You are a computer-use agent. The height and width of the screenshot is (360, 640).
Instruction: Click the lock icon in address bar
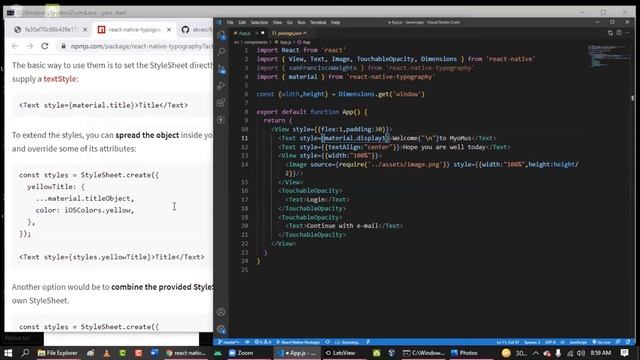(x=63, y=46)
